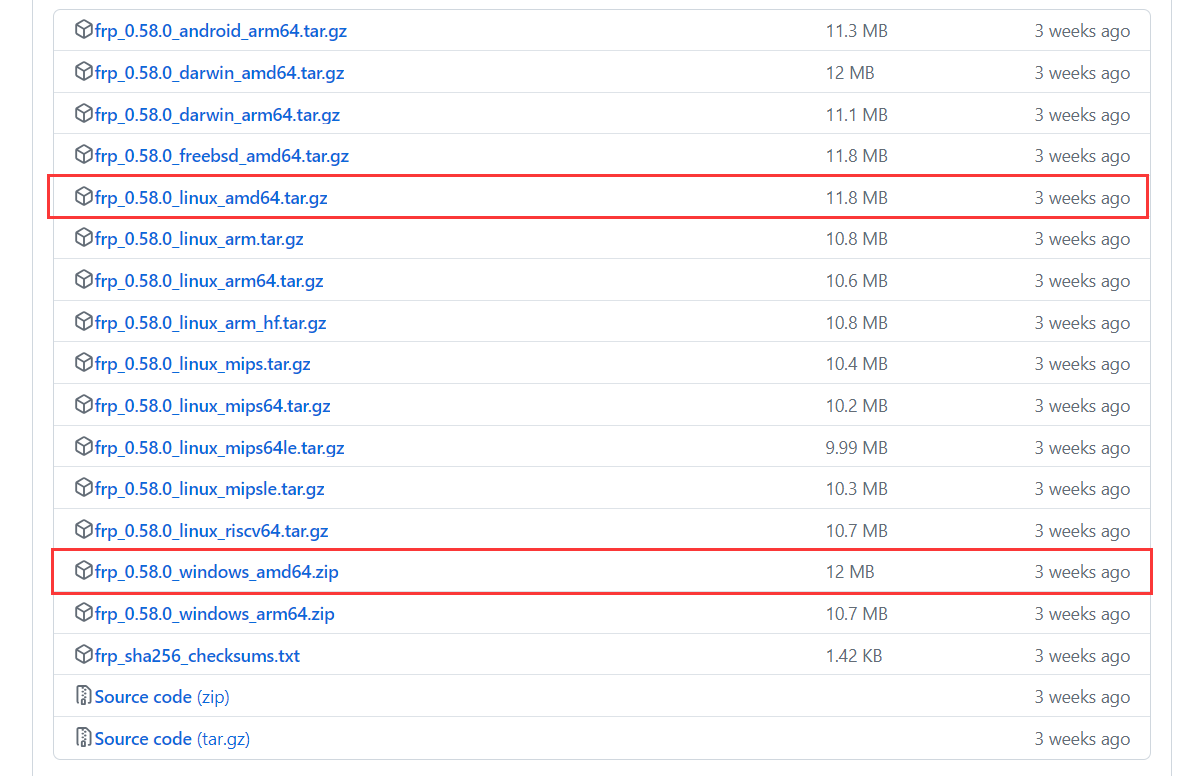The image size is (1181, 776).
Task: Download frp_0.58.0_linux_amd64.tar.gz
Action: coord(211,198)
